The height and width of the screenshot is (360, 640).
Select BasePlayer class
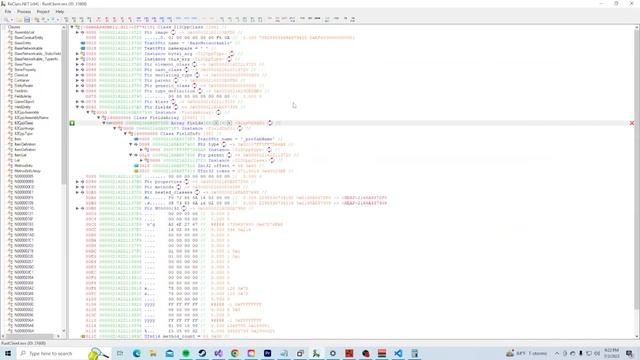click(23, 64)
